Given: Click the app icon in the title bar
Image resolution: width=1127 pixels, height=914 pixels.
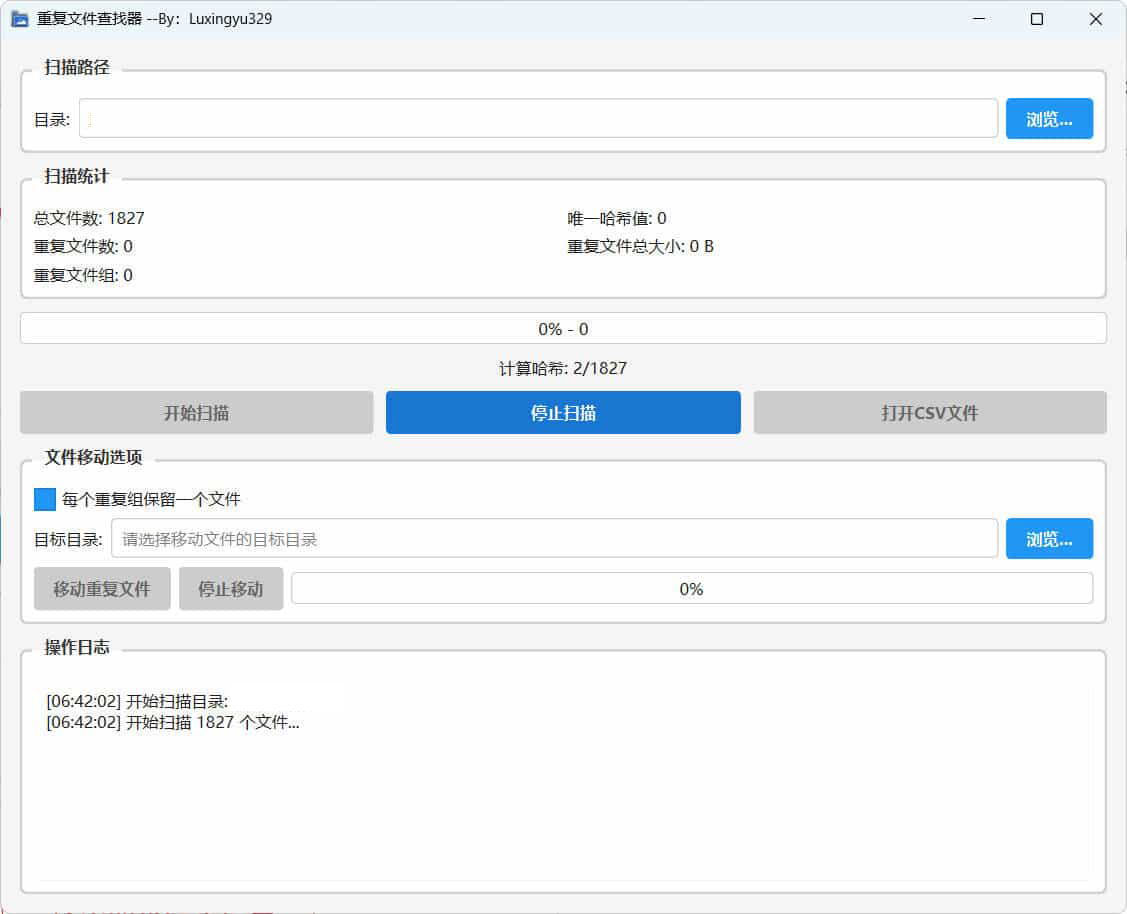Looking at the screenshot, I should pos(19,18).
